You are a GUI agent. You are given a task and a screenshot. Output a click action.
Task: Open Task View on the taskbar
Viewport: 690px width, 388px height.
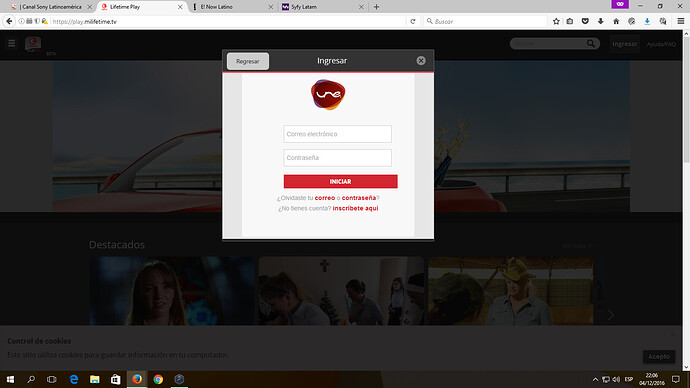(51, 379)
